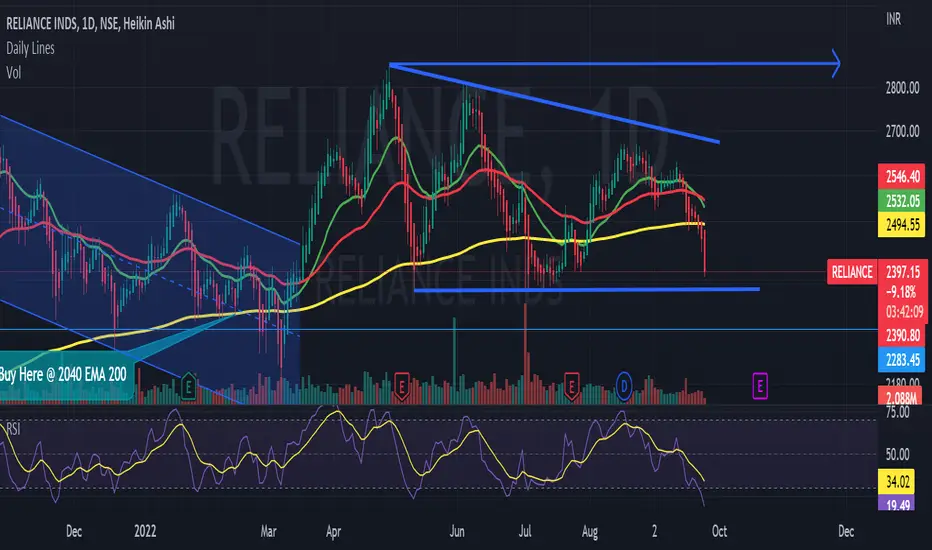Click the blue D dividend marker in August

pos(624,386)
